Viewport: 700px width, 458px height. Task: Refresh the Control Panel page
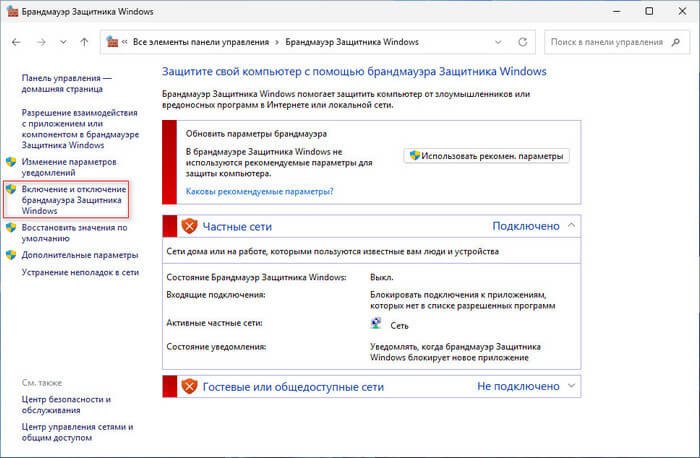[x=522, y=42]
